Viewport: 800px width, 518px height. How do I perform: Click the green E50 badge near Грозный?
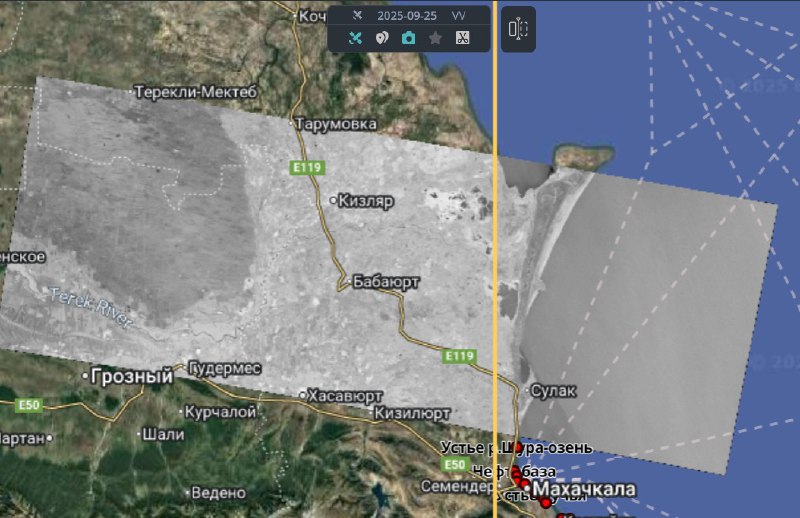click(x=28, y=405)
